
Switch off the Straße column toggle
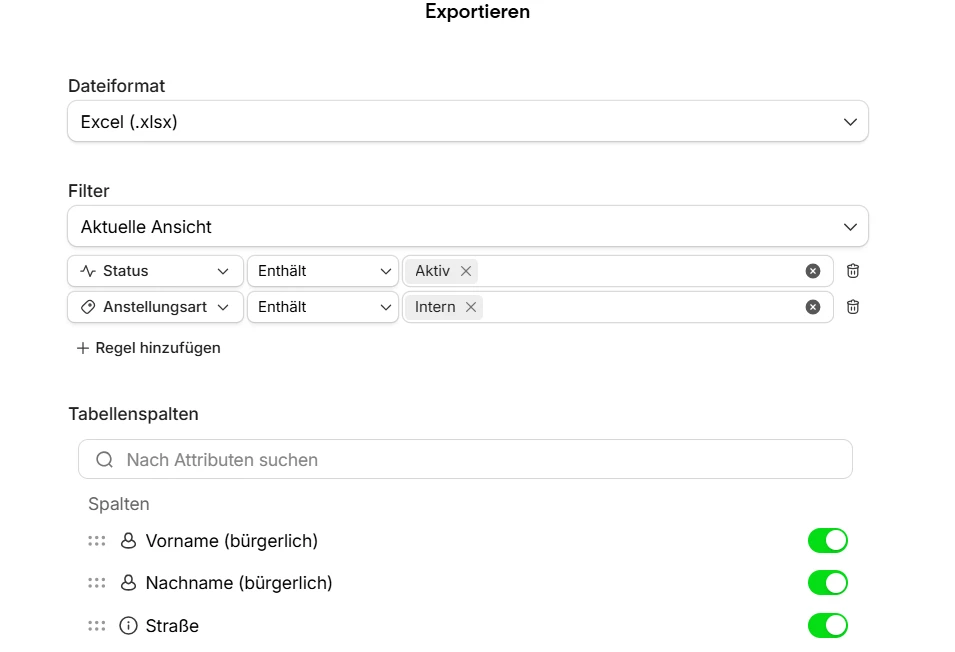click(x=827, y=626)
